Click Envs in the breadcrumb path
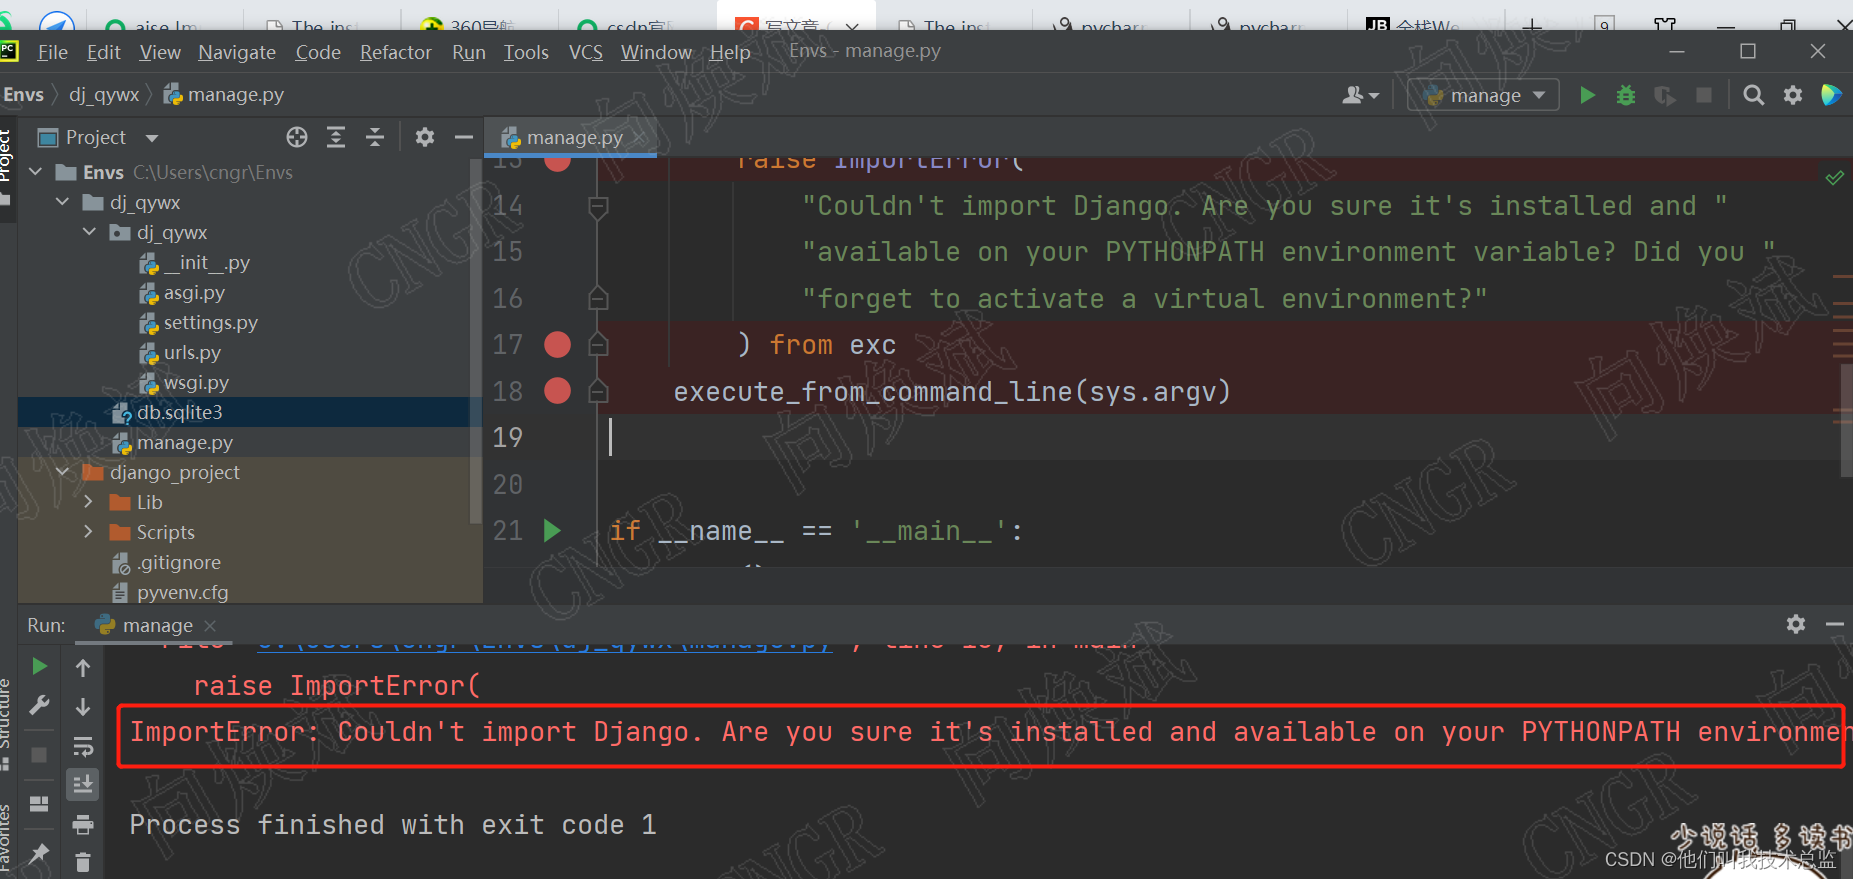This screenshot has height=879, width=1853. pyautogui.click(x=23, y=95)
